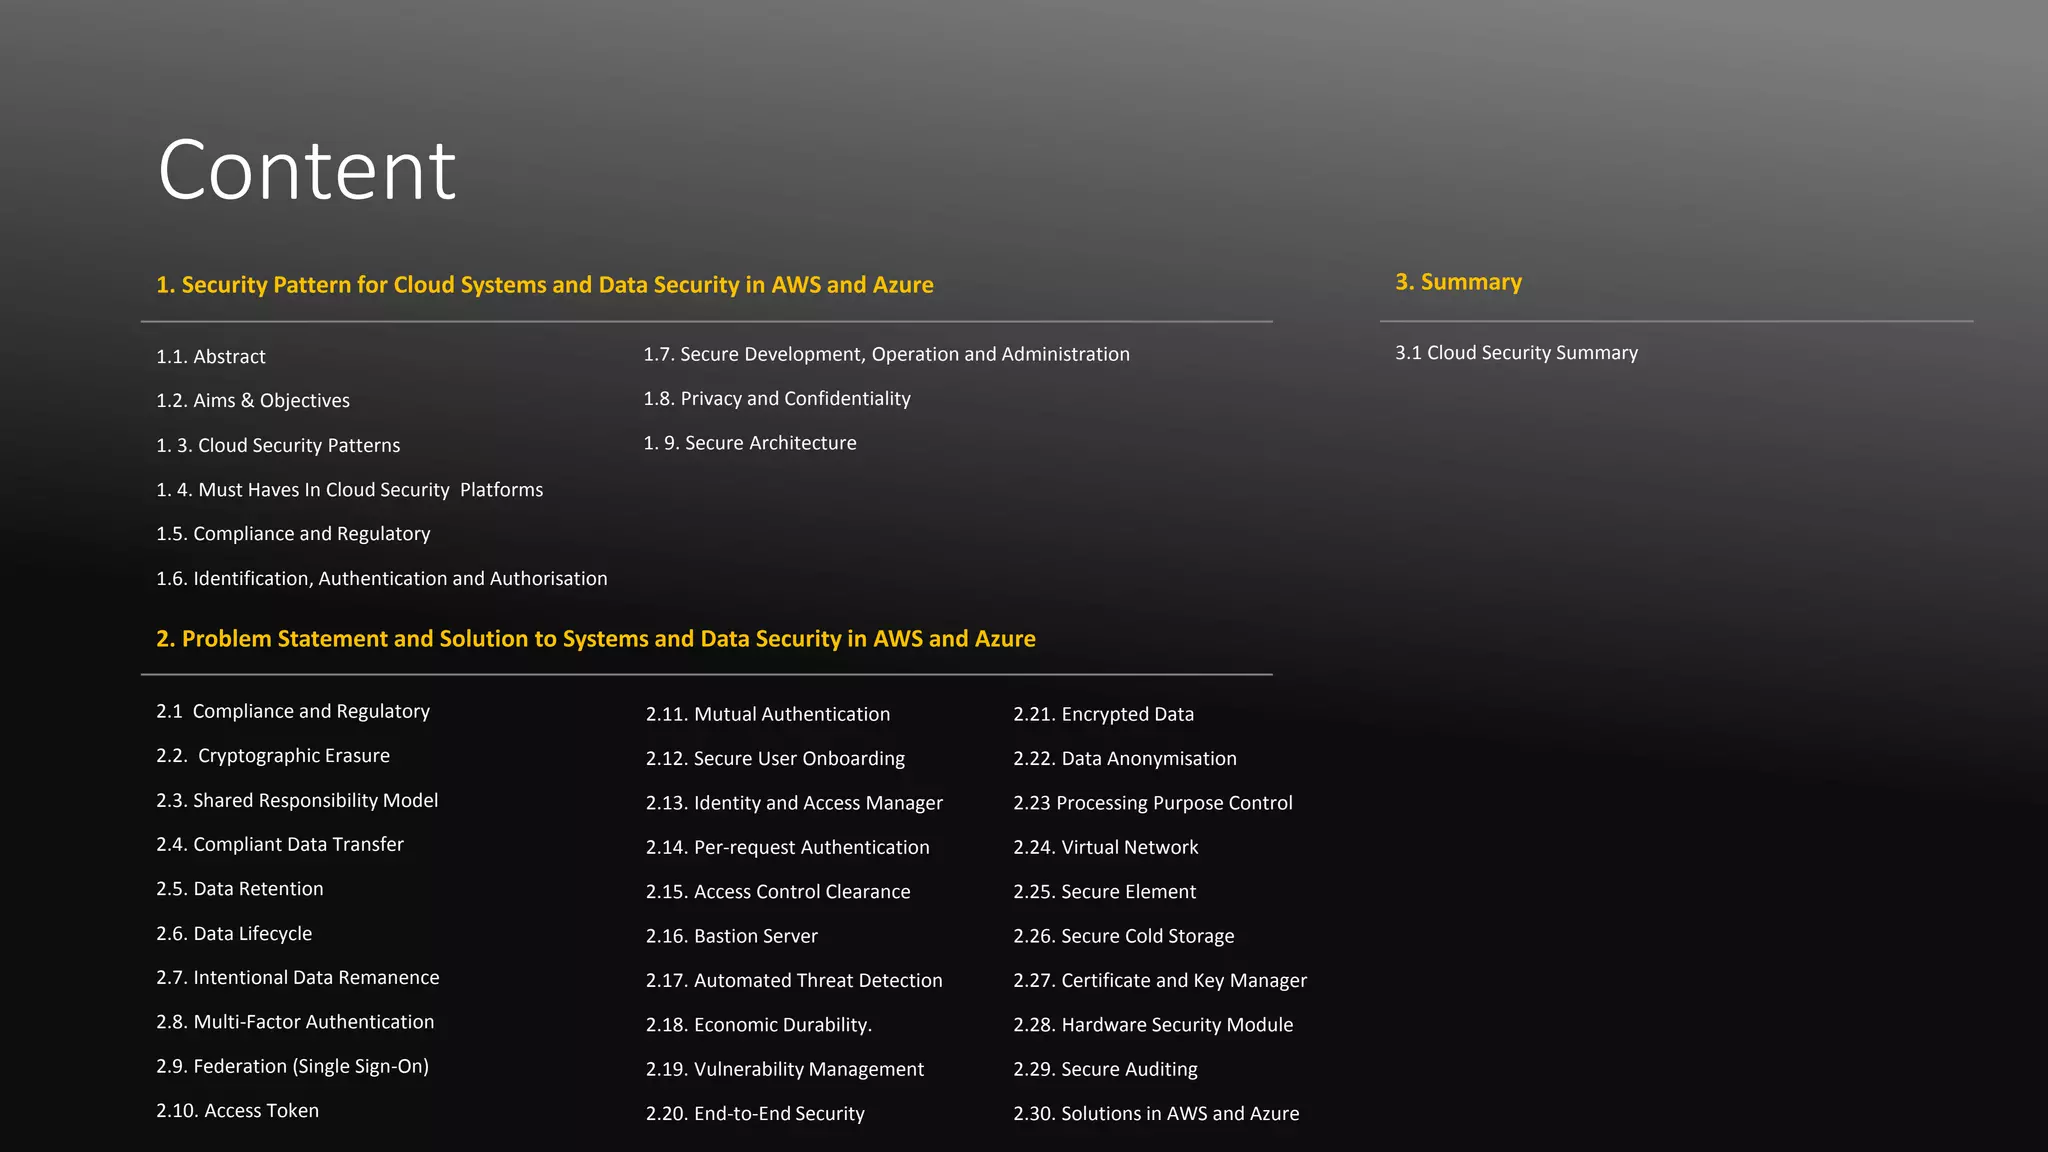Select 1.8. Privacy and Confidentiality
The width and height of the screenshot is (2048, 1152).
tap(777, 399)
